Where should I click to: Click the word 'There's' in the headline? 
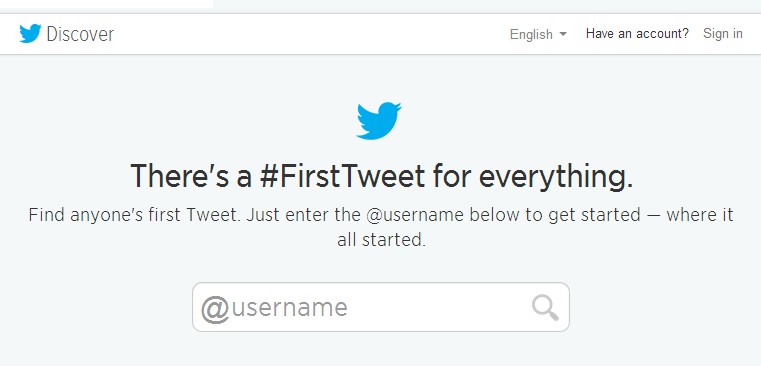179,176
